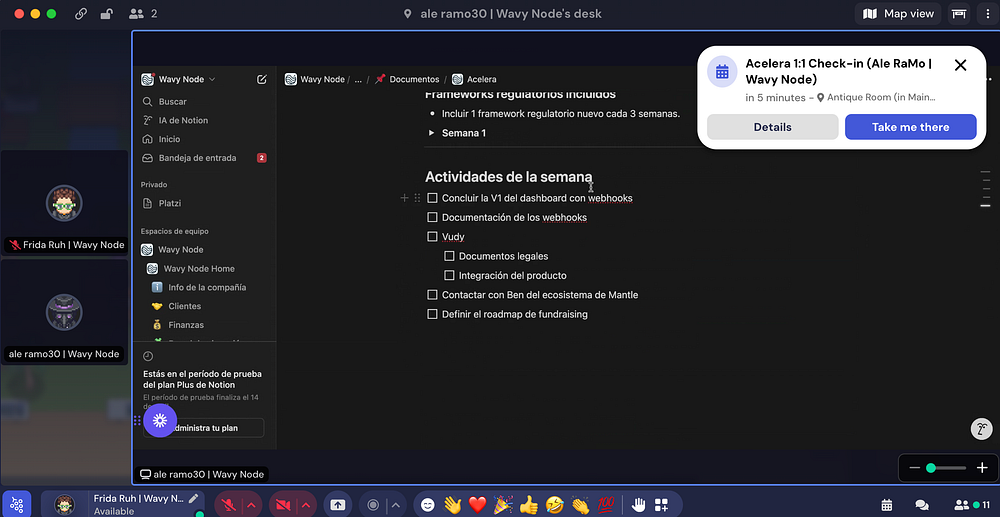The width and height of the screenshot is (1000, 517).
Task: Open the emoji picker smiley
Action: [428, 505]
